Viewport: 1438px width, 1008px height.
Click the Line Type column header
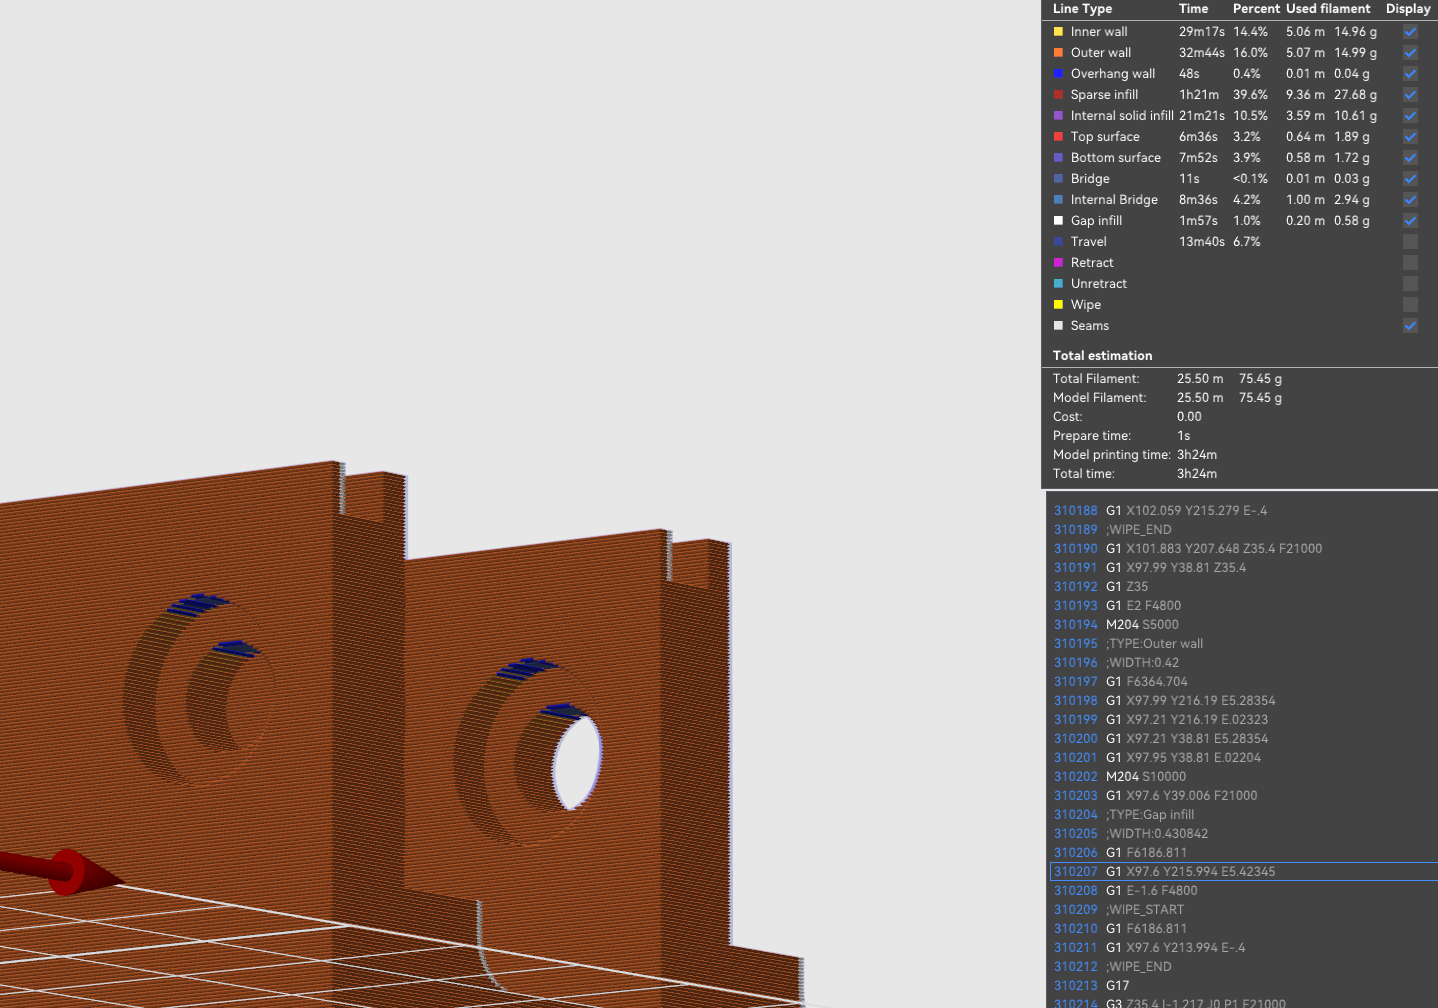click(1082, 9)
